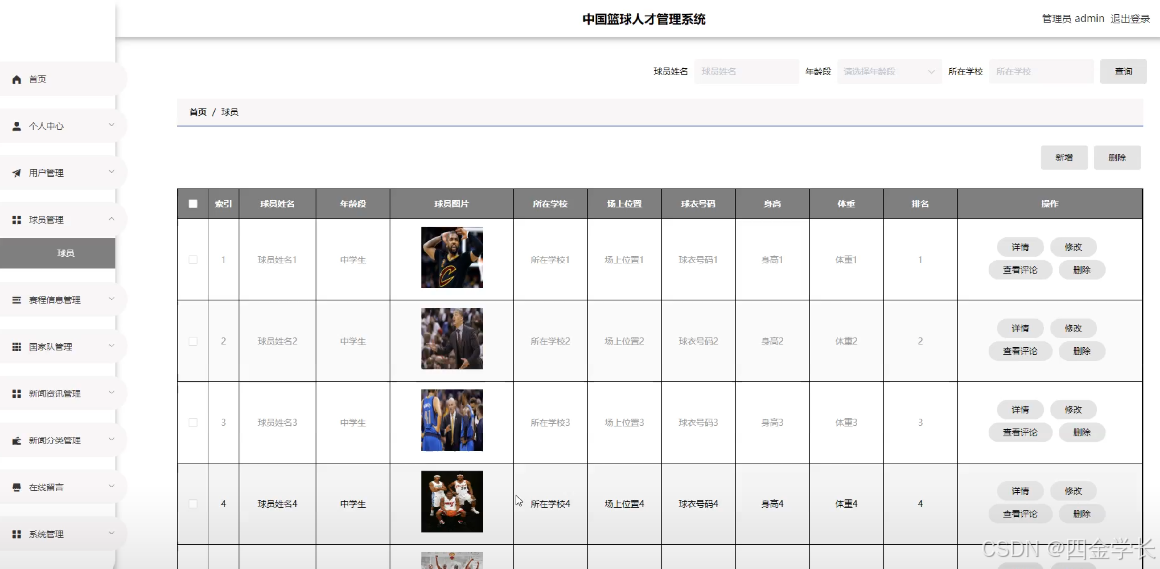Click 查看评论 for 球员姓名4

(1020, 514)
